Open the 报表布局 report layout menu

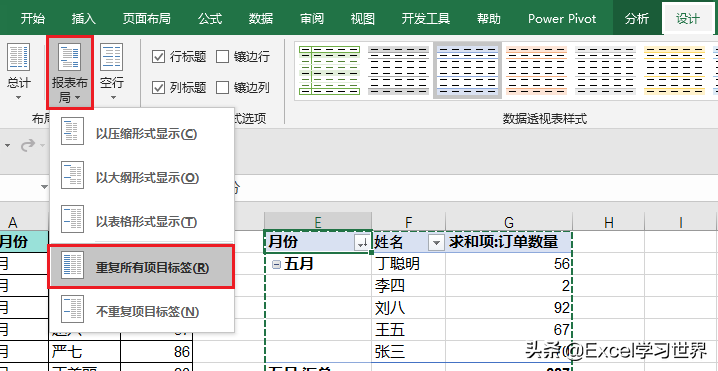pos(70,73)
